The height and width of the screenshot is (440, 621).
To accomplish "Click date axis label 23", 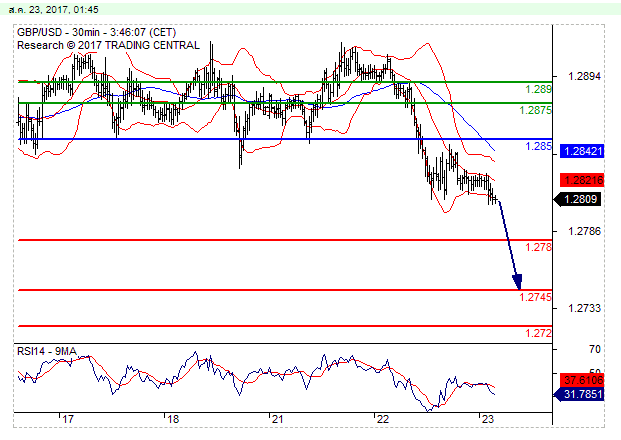I will click(488, 419).
